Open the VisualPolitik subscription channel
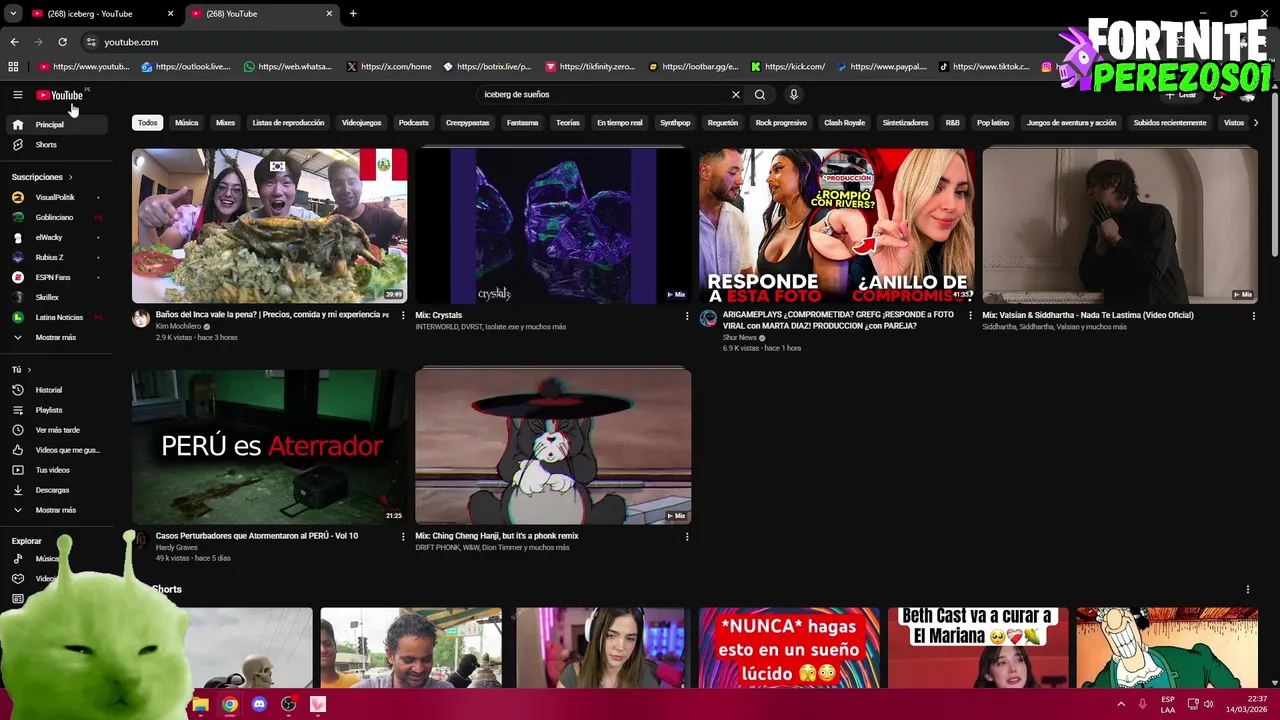This screenshot has width=1280, height=720. coord(56,197)
